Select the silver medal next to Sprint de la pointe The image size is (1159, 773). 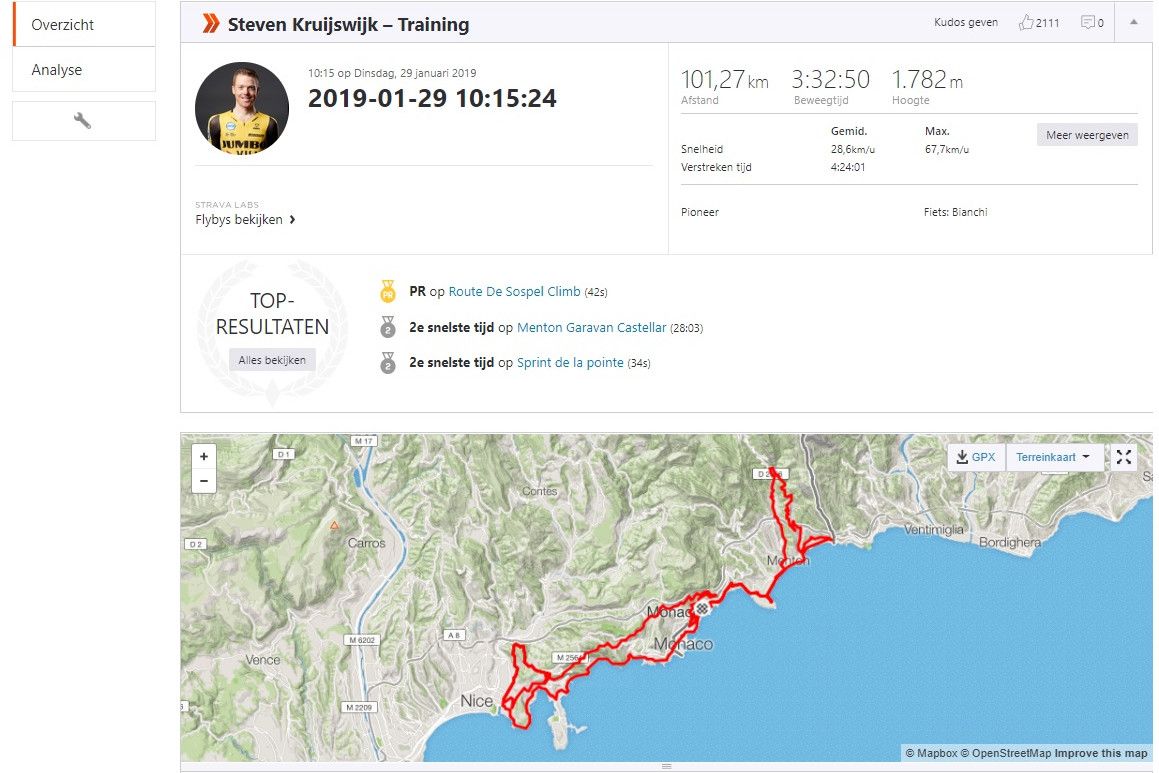[x=388, y=363]
